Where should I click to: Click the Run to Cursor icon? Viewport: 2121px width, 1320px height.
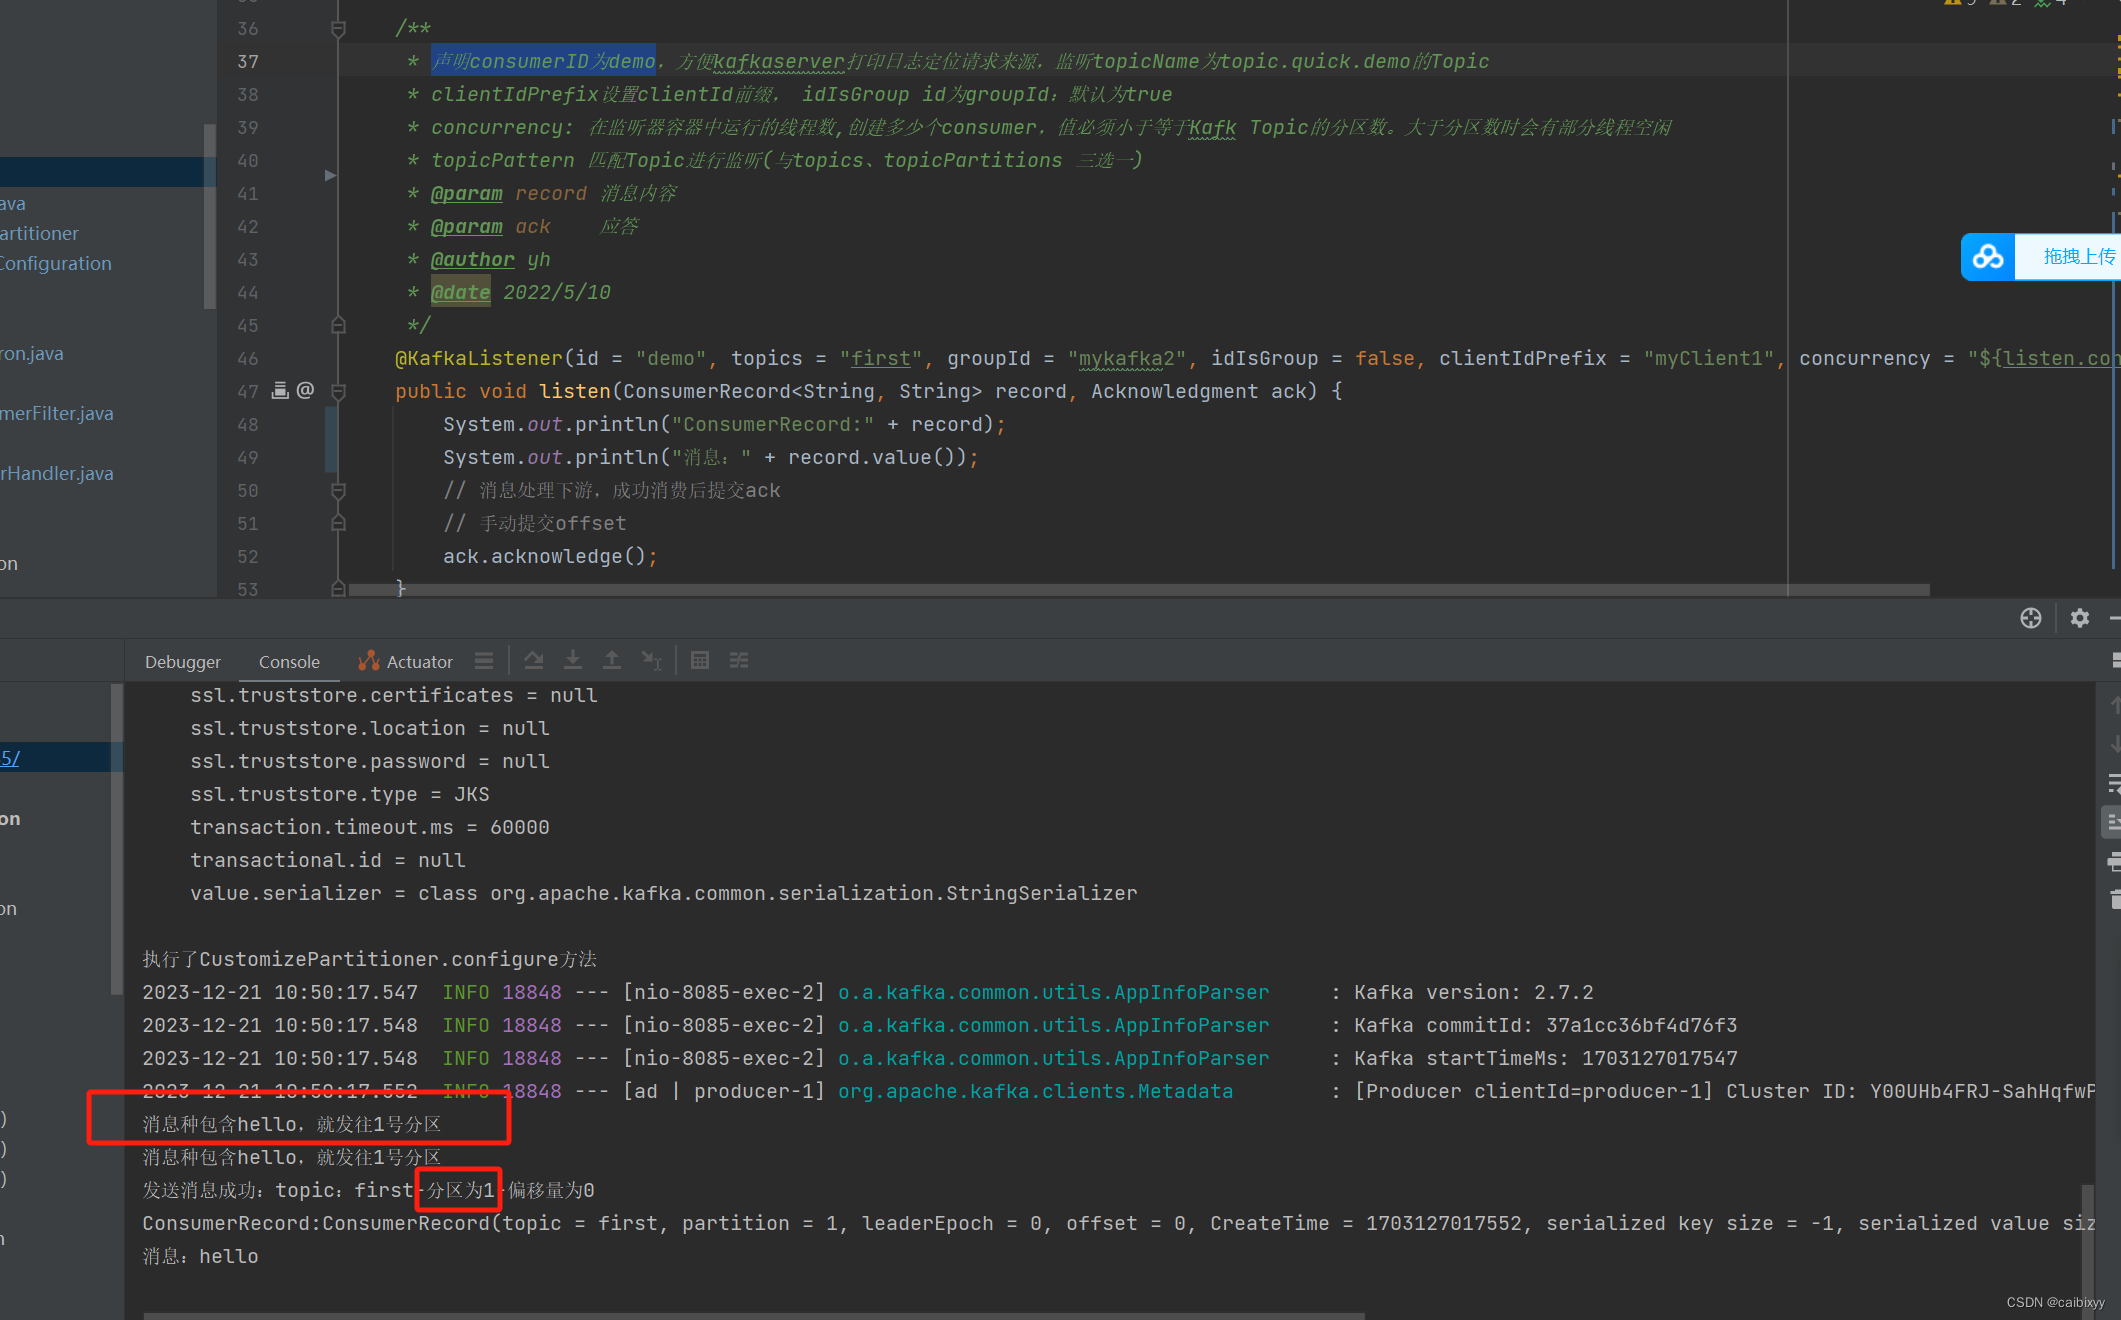click(x=651, y=660)
